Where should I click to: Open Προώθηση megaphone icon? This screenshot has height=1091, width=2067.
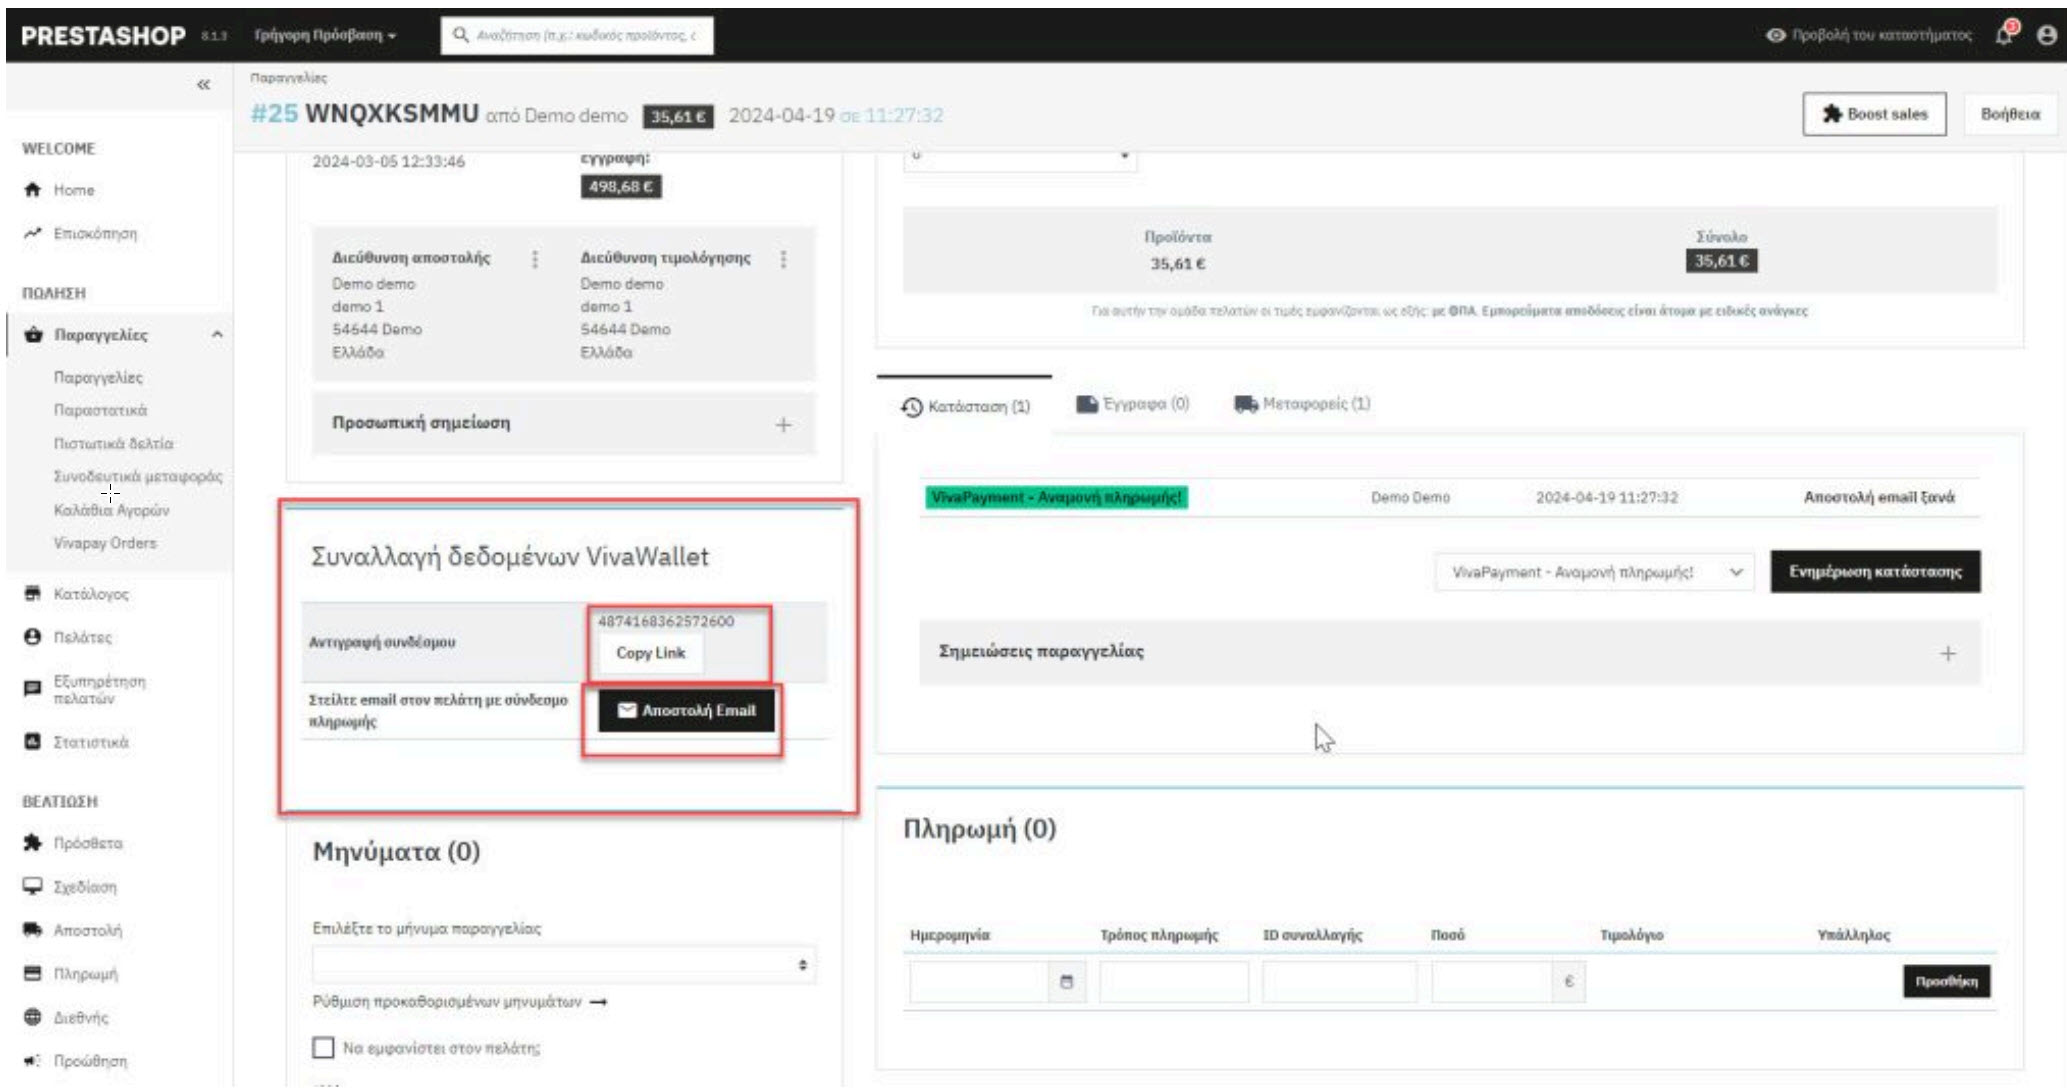(33, 1061)
